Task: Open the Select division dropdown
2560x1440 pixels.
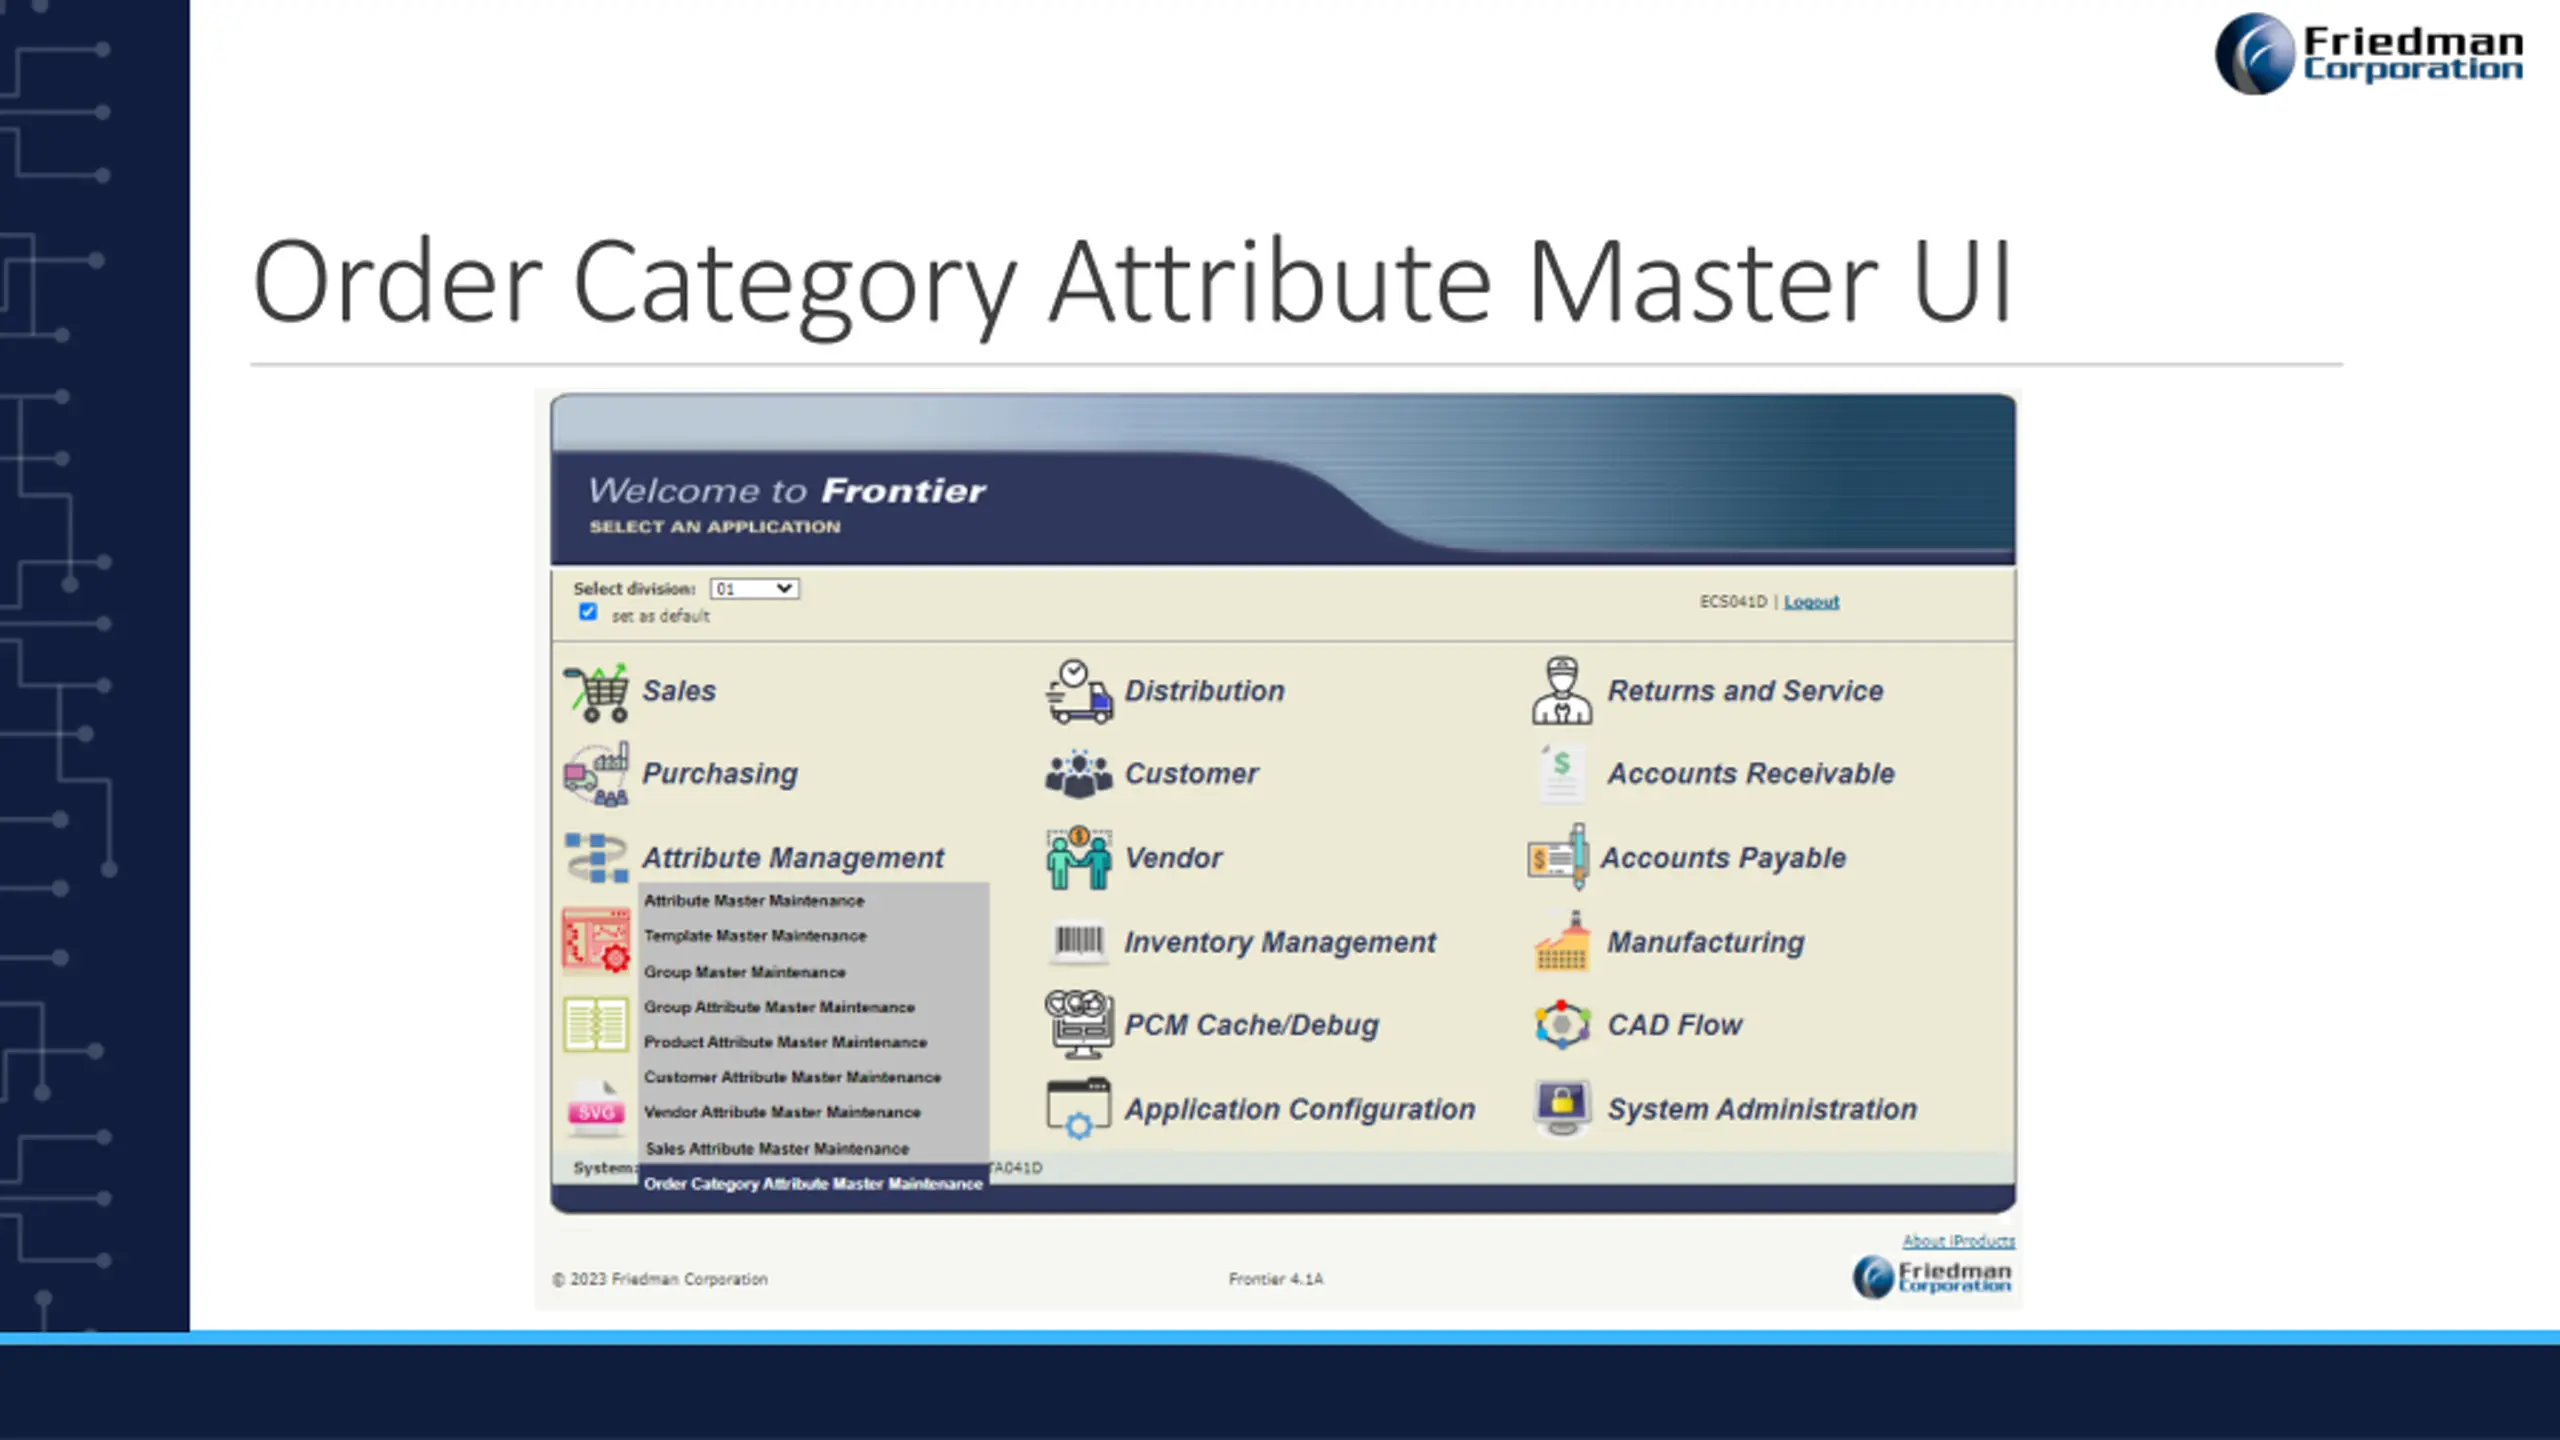Action: tap(754, 589)
